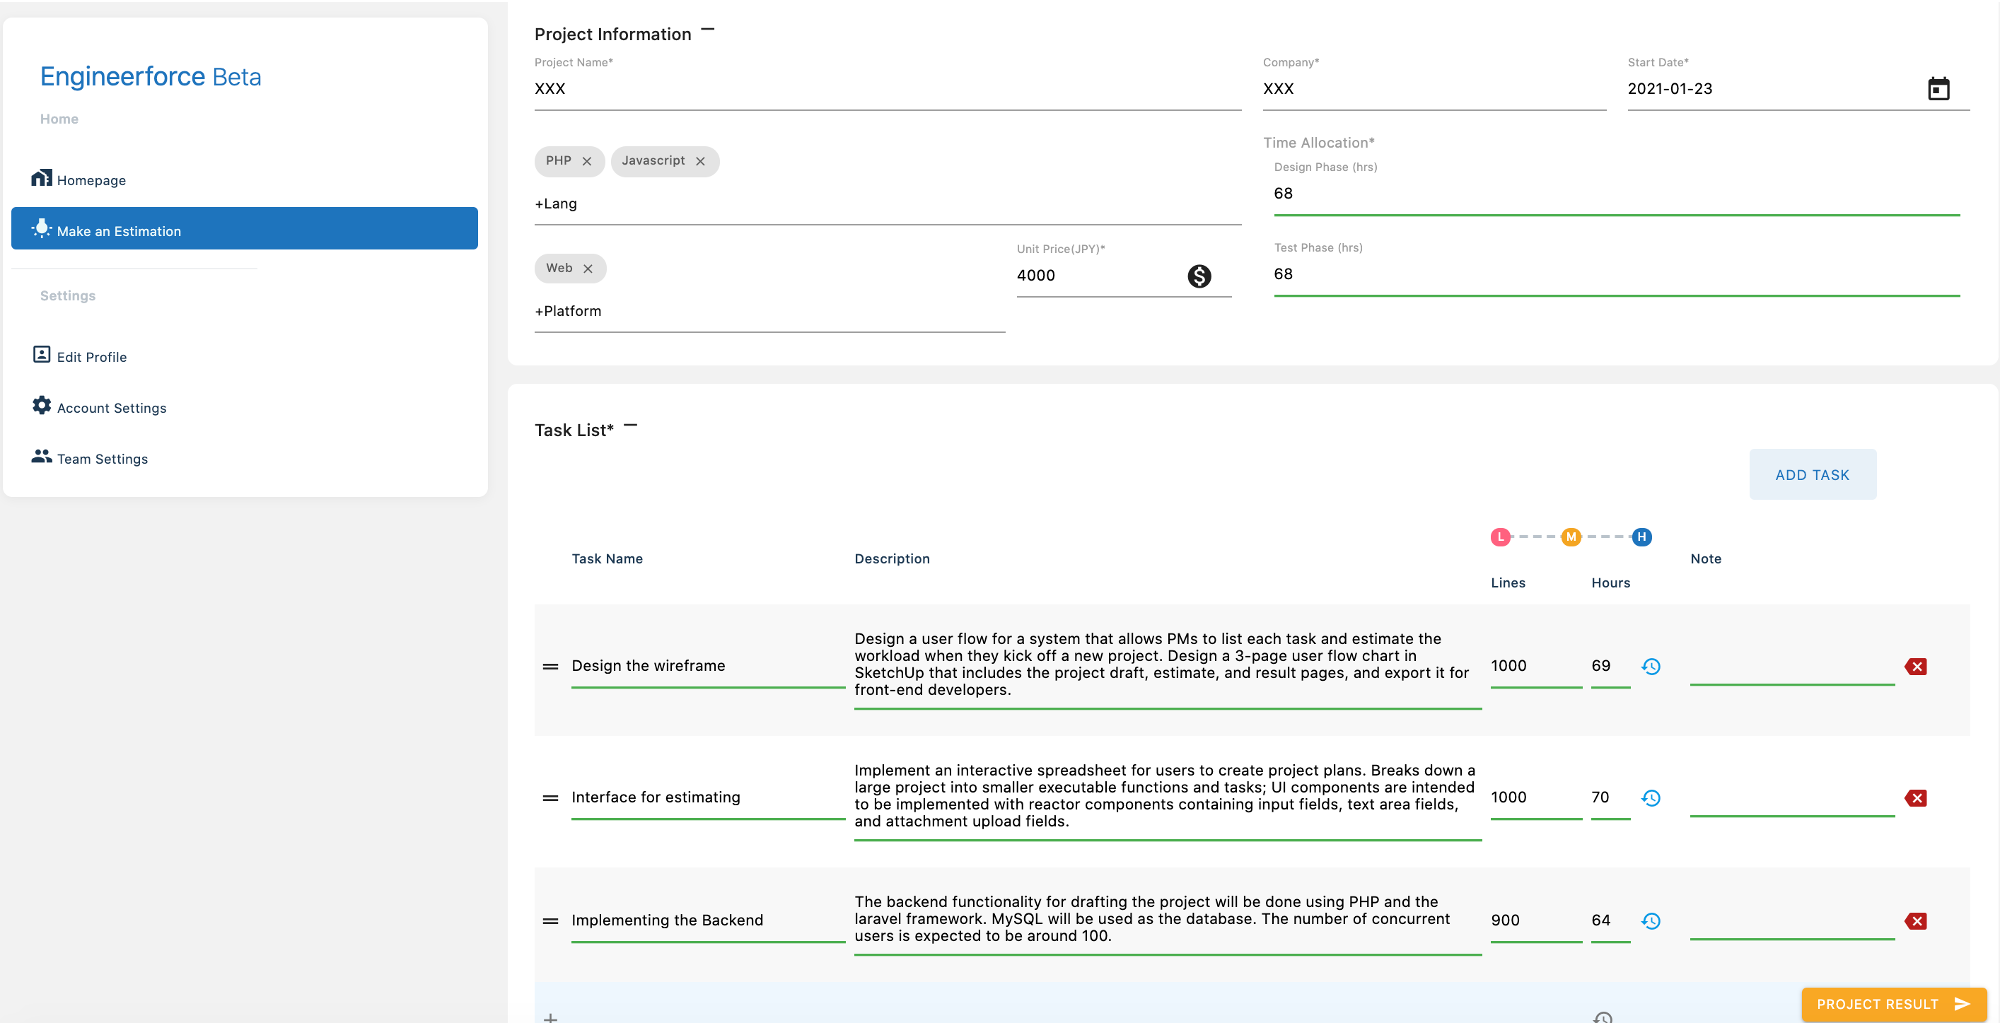Screen dimensions: 2002x1025
Task: Click Note field for Design the wireframe
Action: click(1792, 666)
